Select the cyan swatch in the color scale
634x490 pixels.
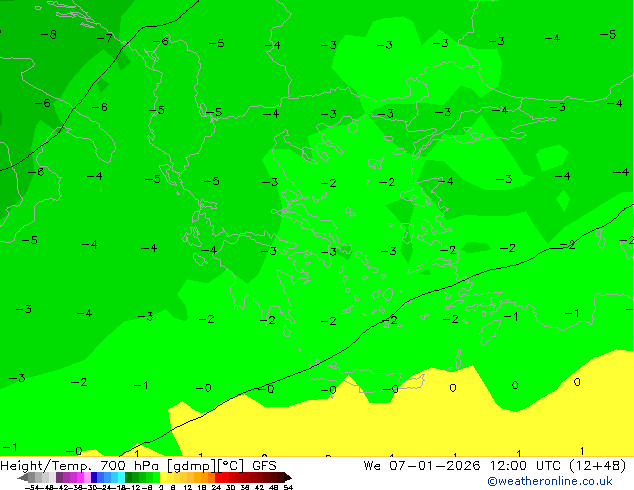pyautogui.click(x=121, y=477)
